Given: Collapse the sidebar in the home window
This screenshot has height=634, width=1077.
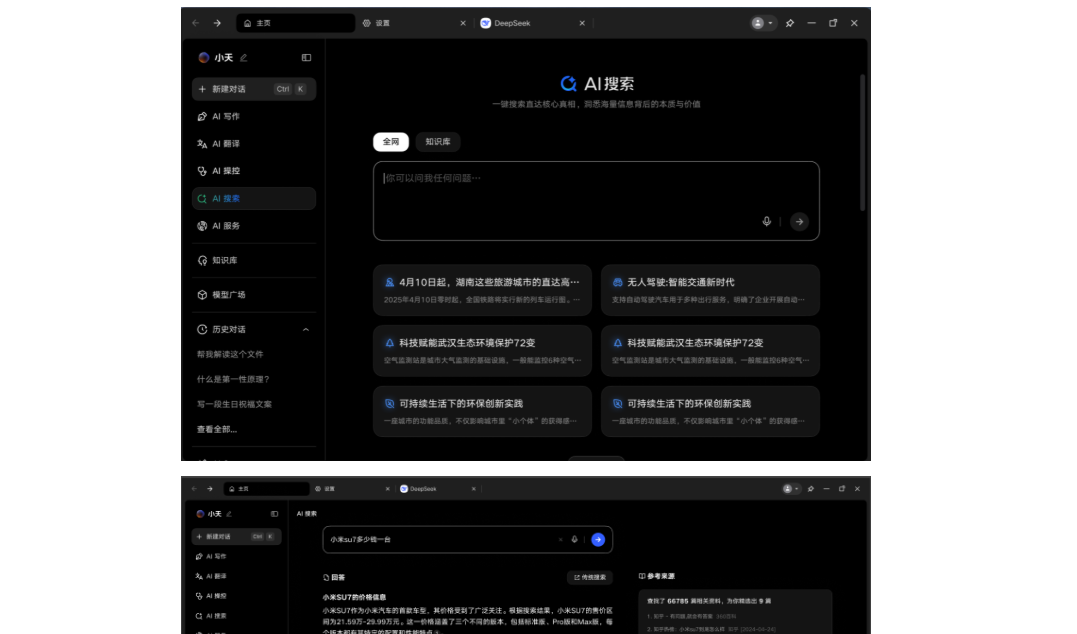Looking at the screenshot, I should [x=306, y=58].
